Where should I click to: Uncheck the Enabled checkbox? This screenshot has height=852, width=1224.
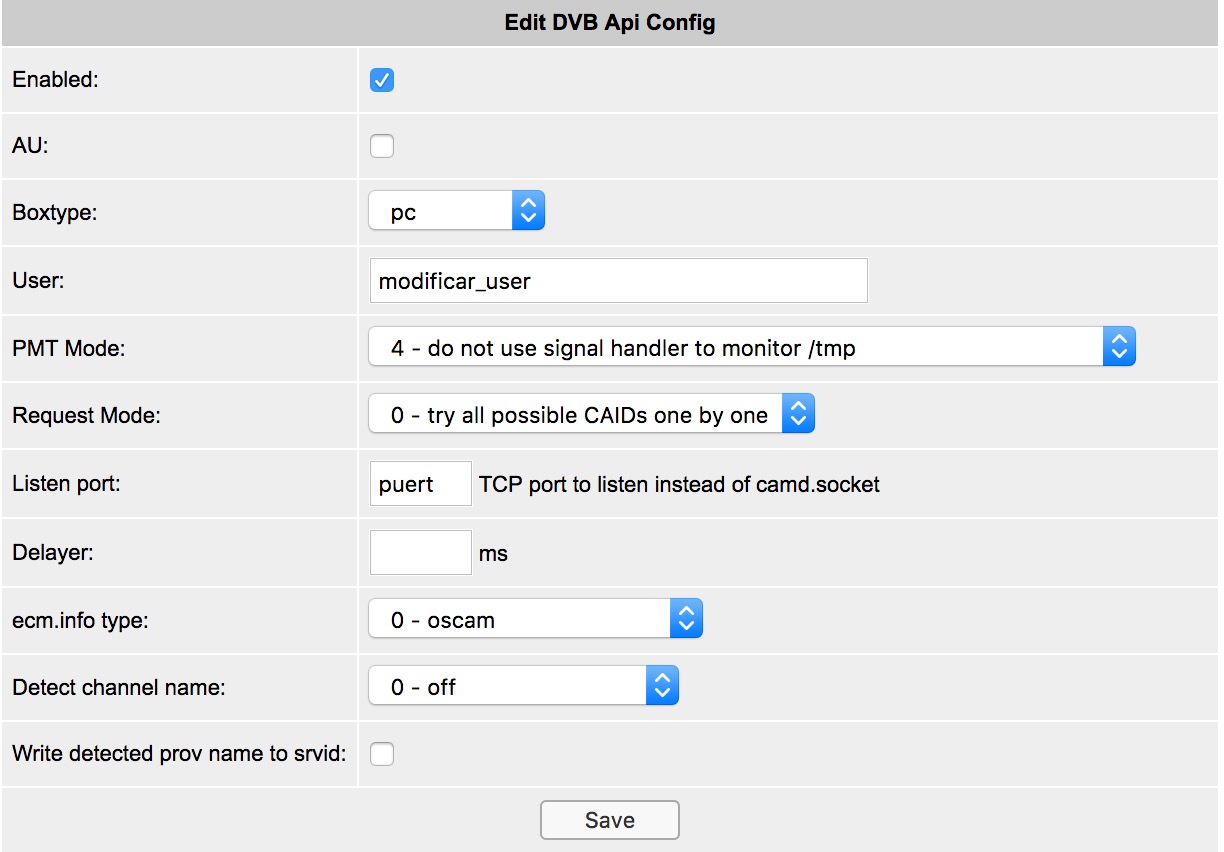(x=382, y=80)
